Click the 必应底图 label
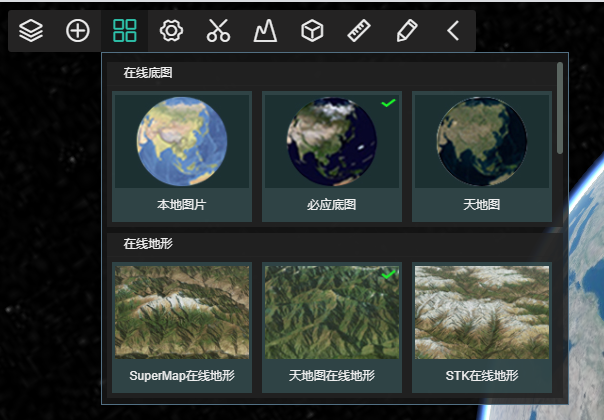The image size is (604, 420). 332,205
